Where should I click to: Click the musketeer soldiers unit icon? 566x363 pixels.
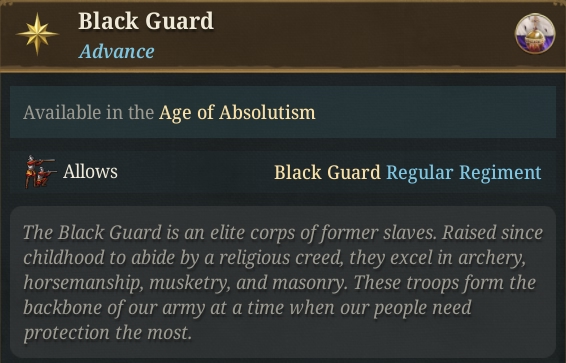tap(40, 172)
